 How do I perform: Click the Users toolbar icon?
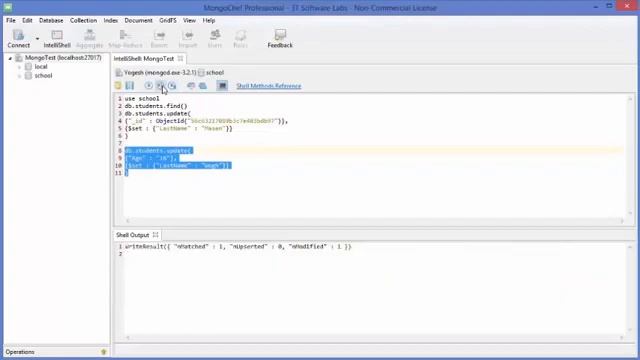(x=215, y=39)
